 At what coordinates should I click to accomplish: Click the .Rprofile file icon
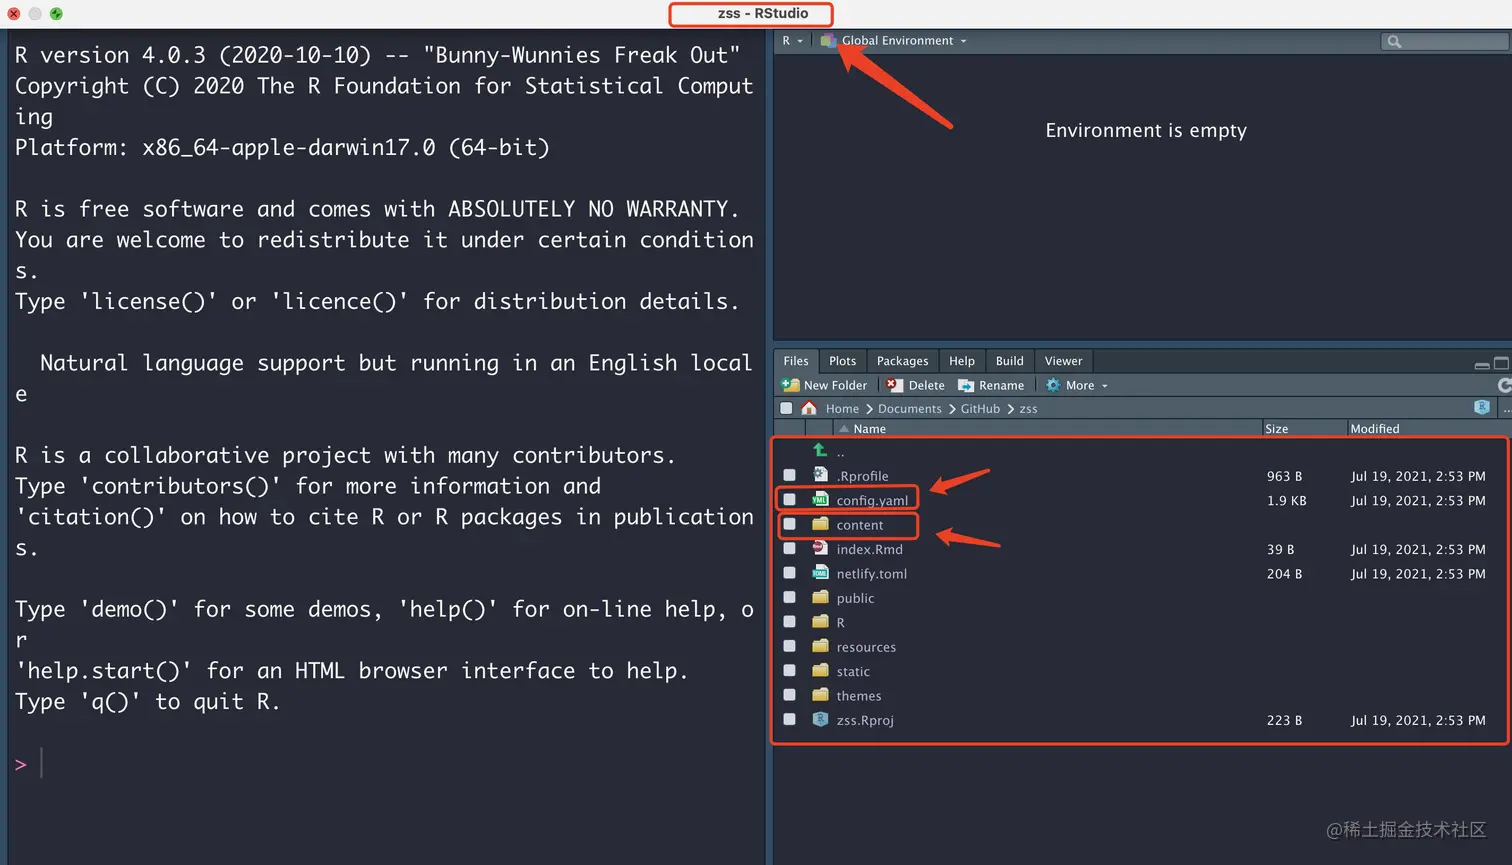pyautogui.click(x=820, y=475)
